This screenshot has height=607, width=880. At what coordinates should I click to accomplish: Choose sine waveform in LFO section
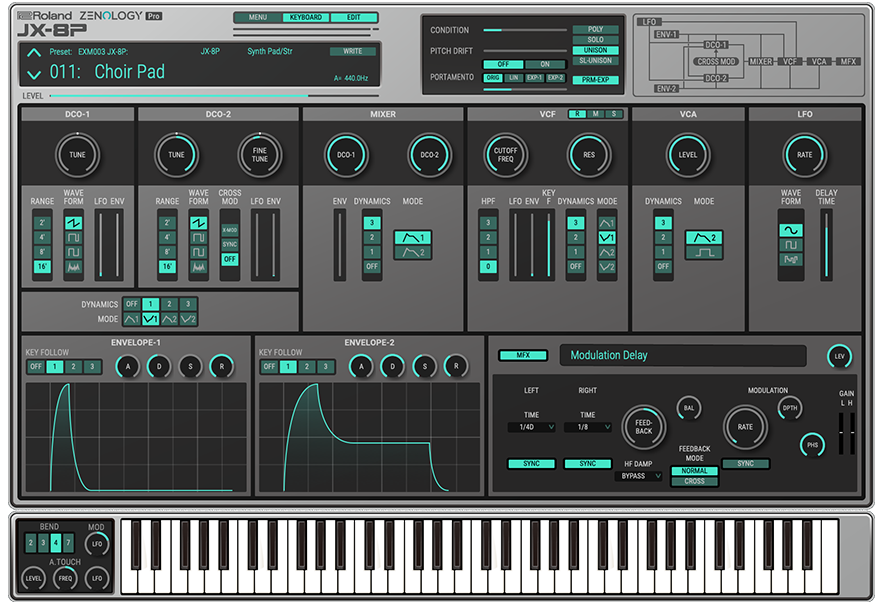790,231
